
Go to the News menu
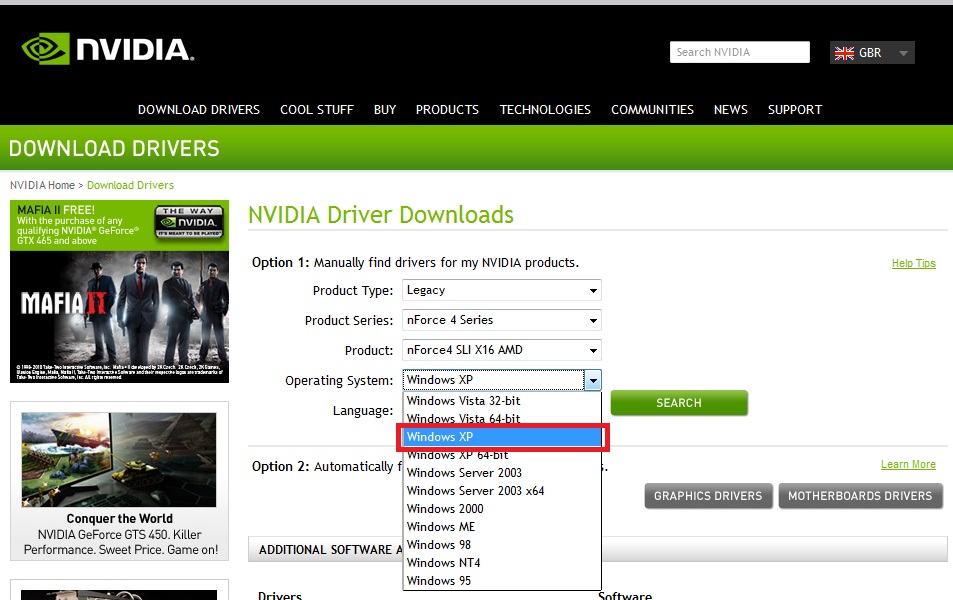point(731,109)
